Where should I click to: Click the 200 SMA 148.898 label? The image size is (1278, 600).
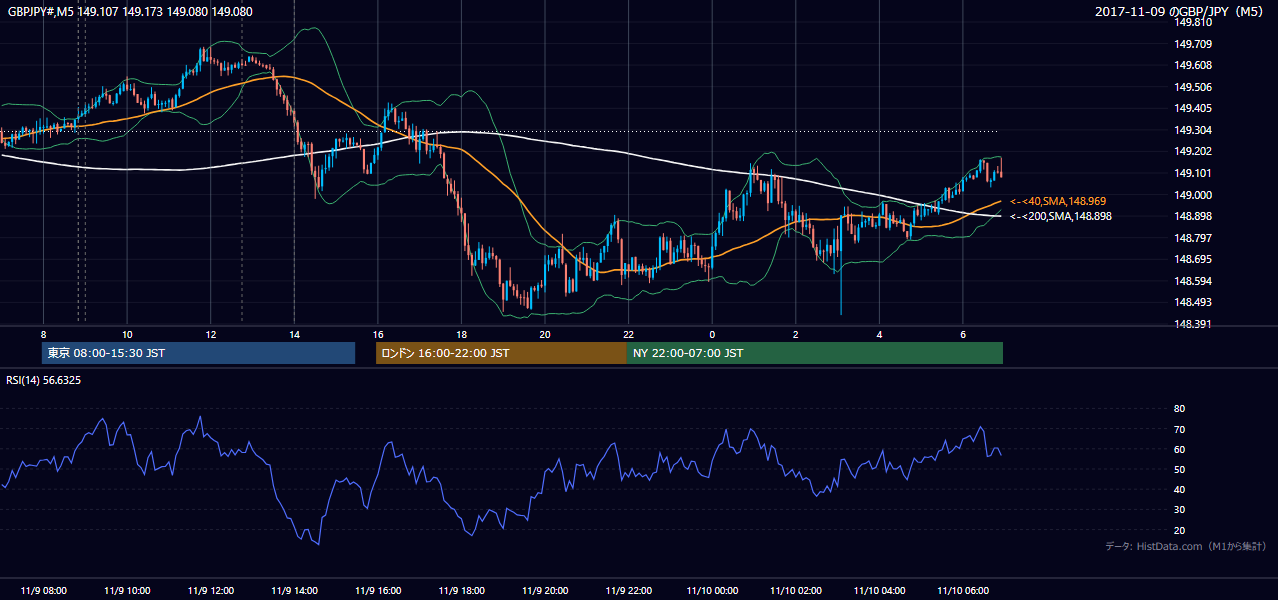coord(1061,216)
